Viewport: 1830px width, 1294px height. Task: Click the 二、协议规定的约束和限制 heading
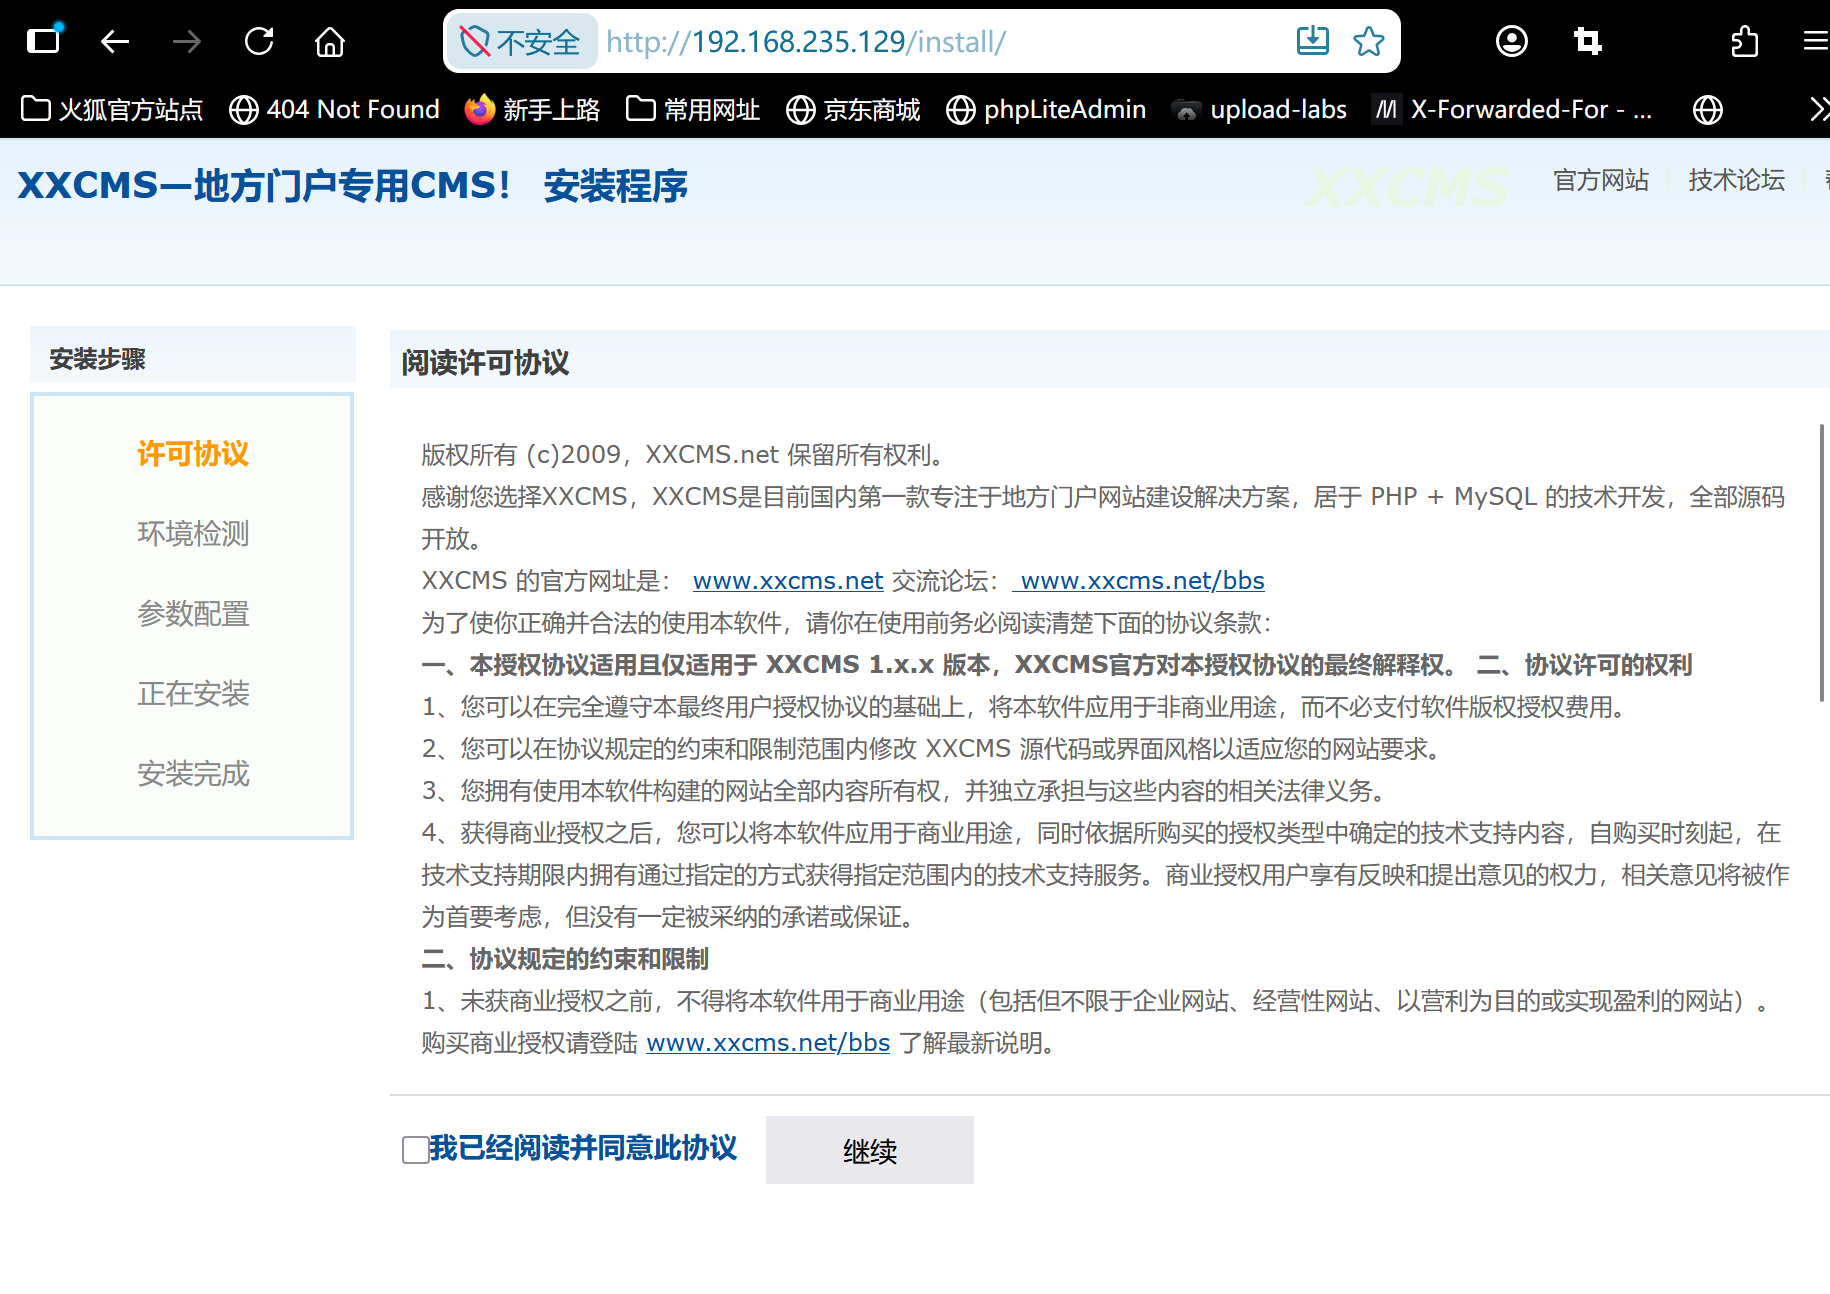pos(565,959)
